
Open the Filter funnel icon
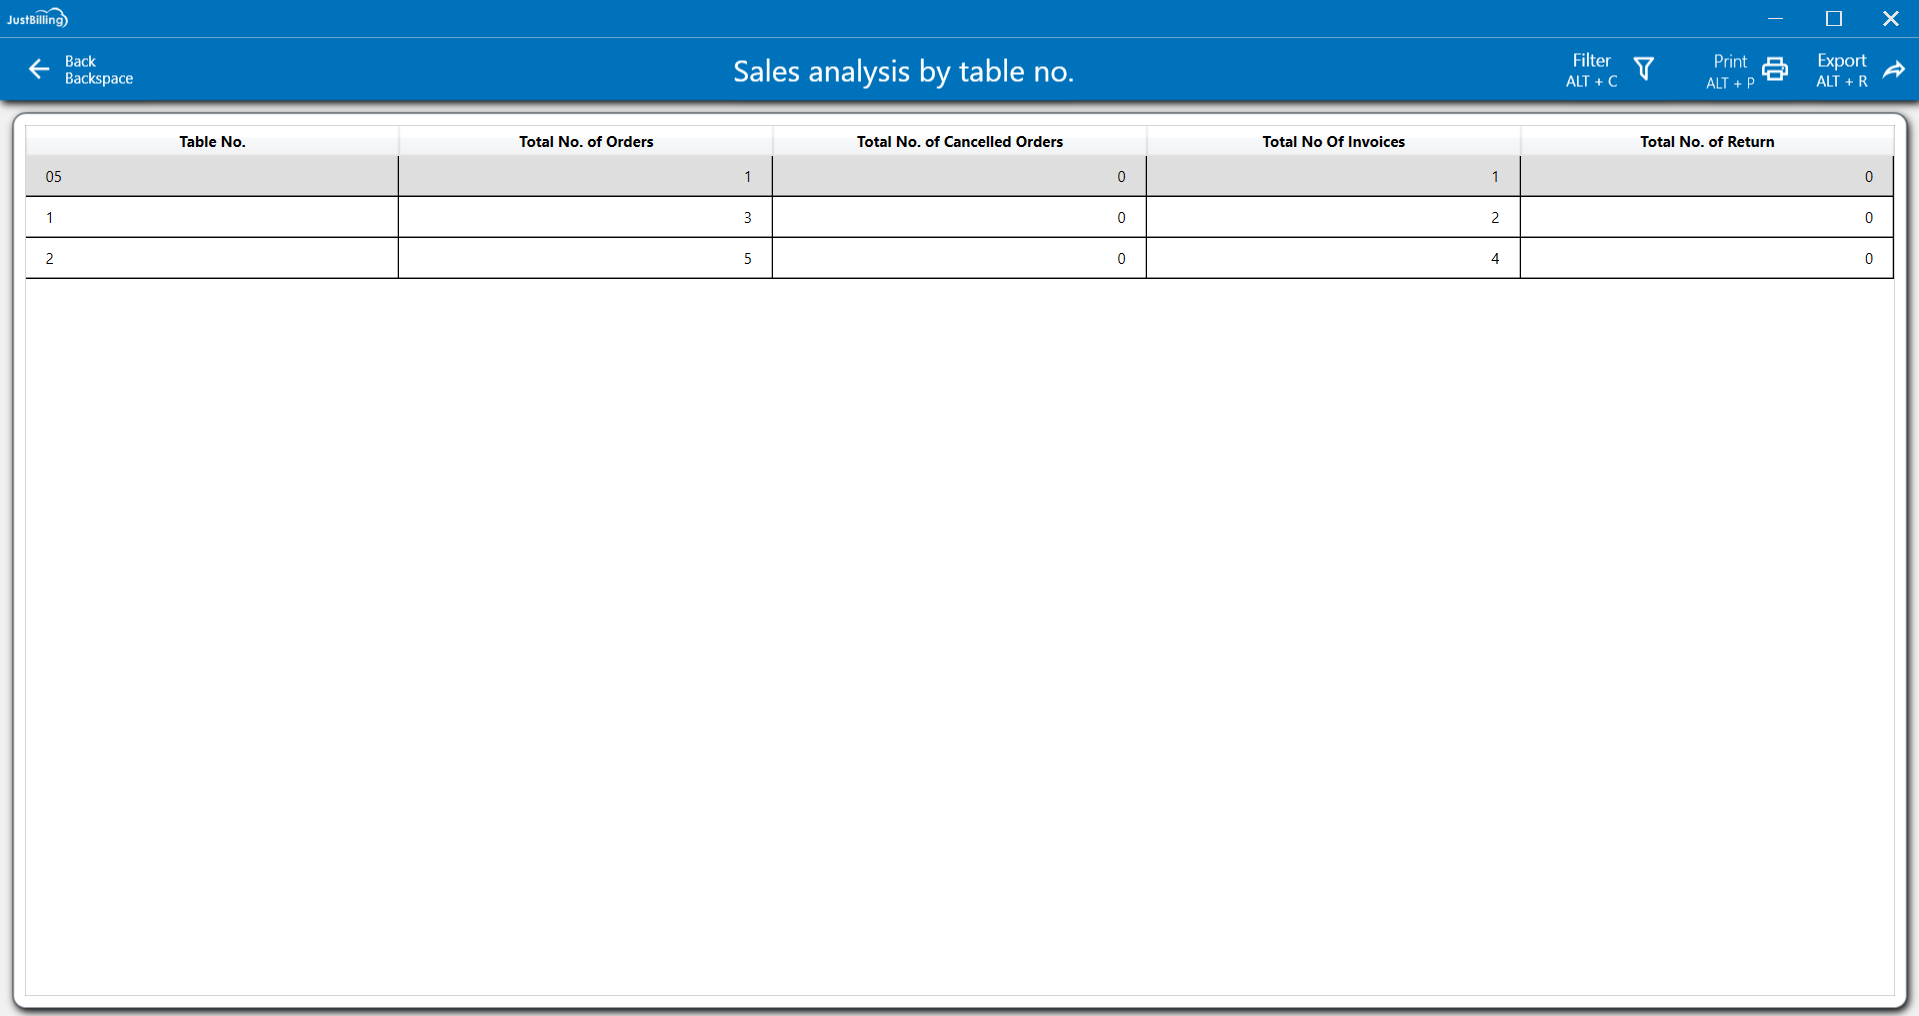click(1643, 69)
